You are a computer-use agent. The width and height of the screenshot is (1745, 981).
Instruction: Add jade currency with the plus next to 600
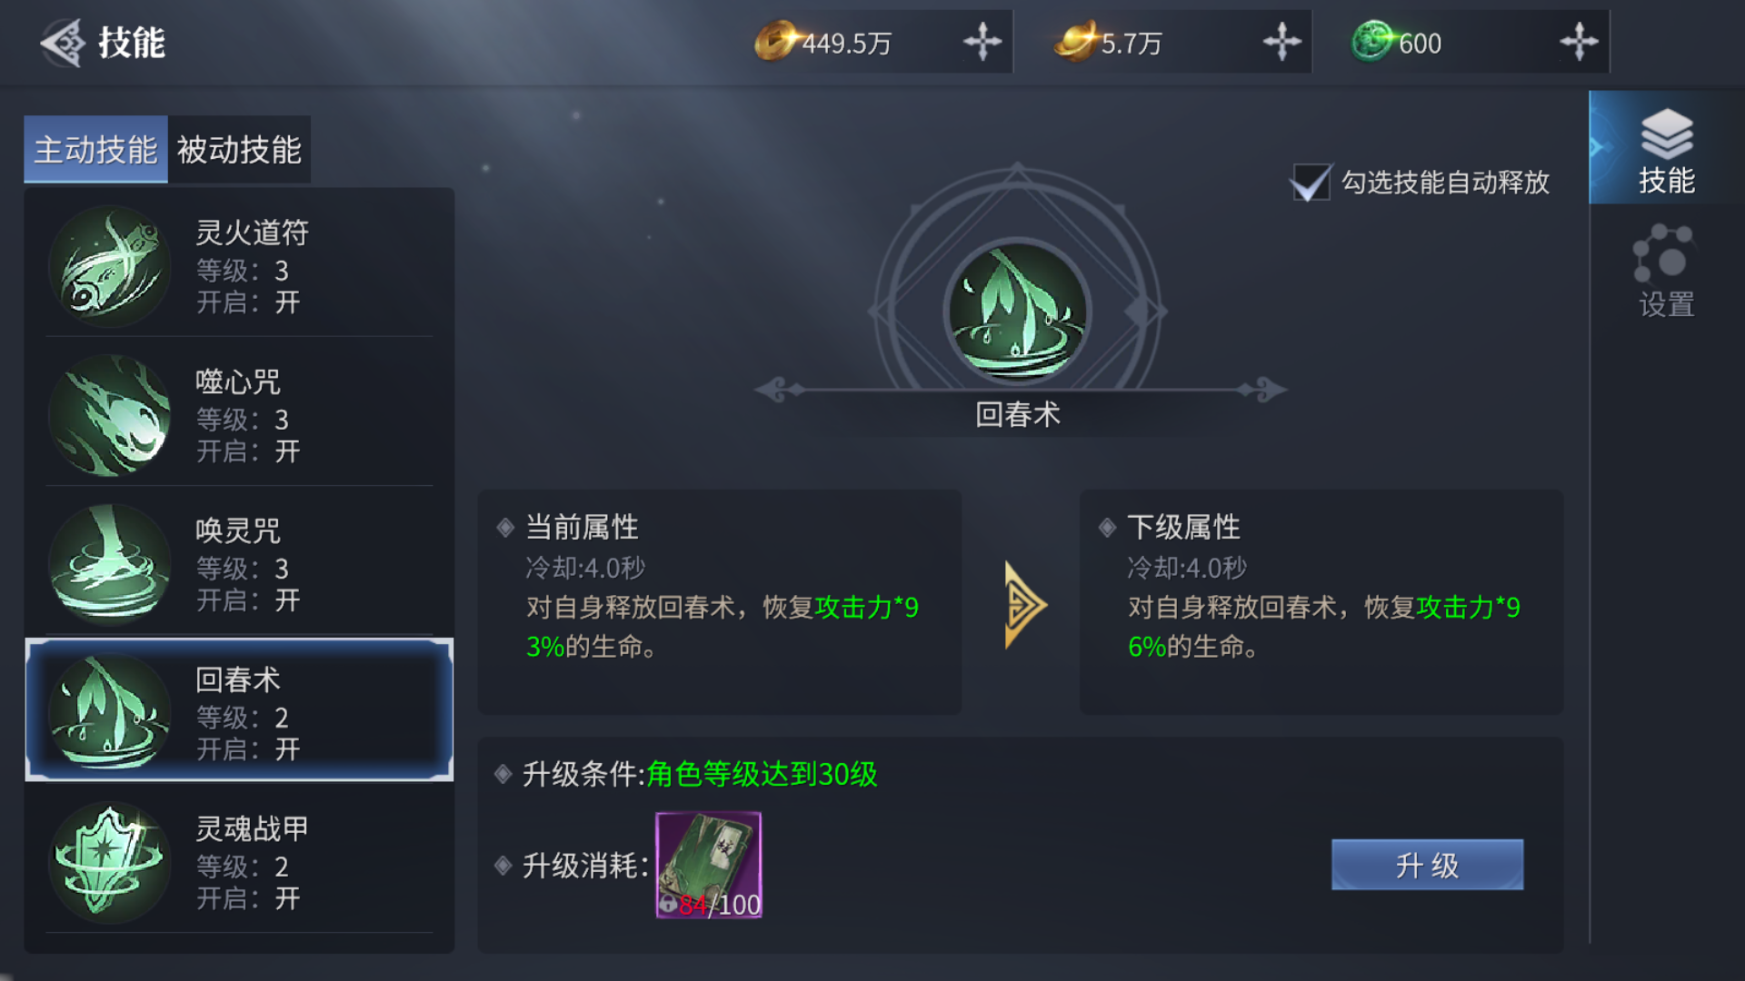click(x=1579, y=42)
